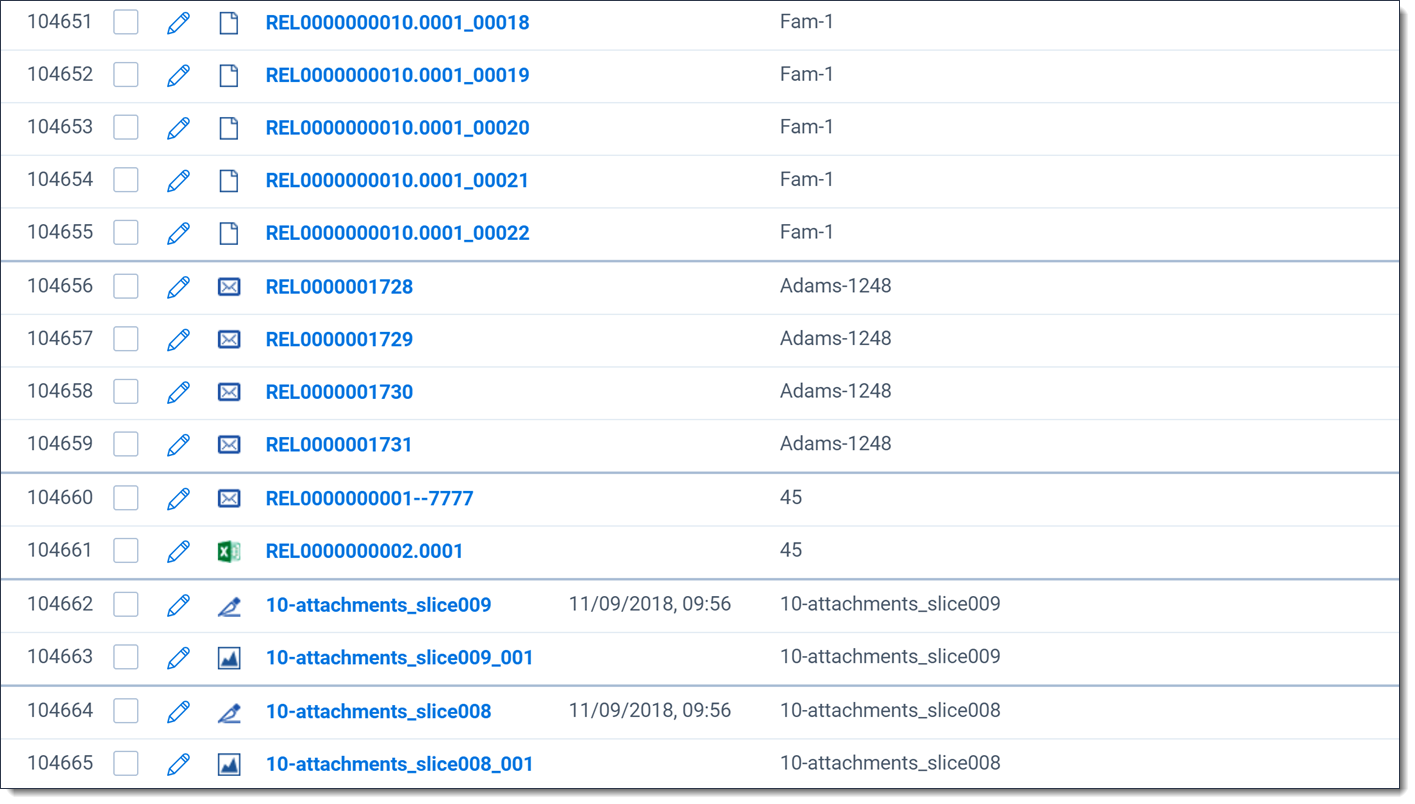Click the Excel file icon for REL0000000002.0001
Screen dimensions: 1415x804
coord(229,551)
